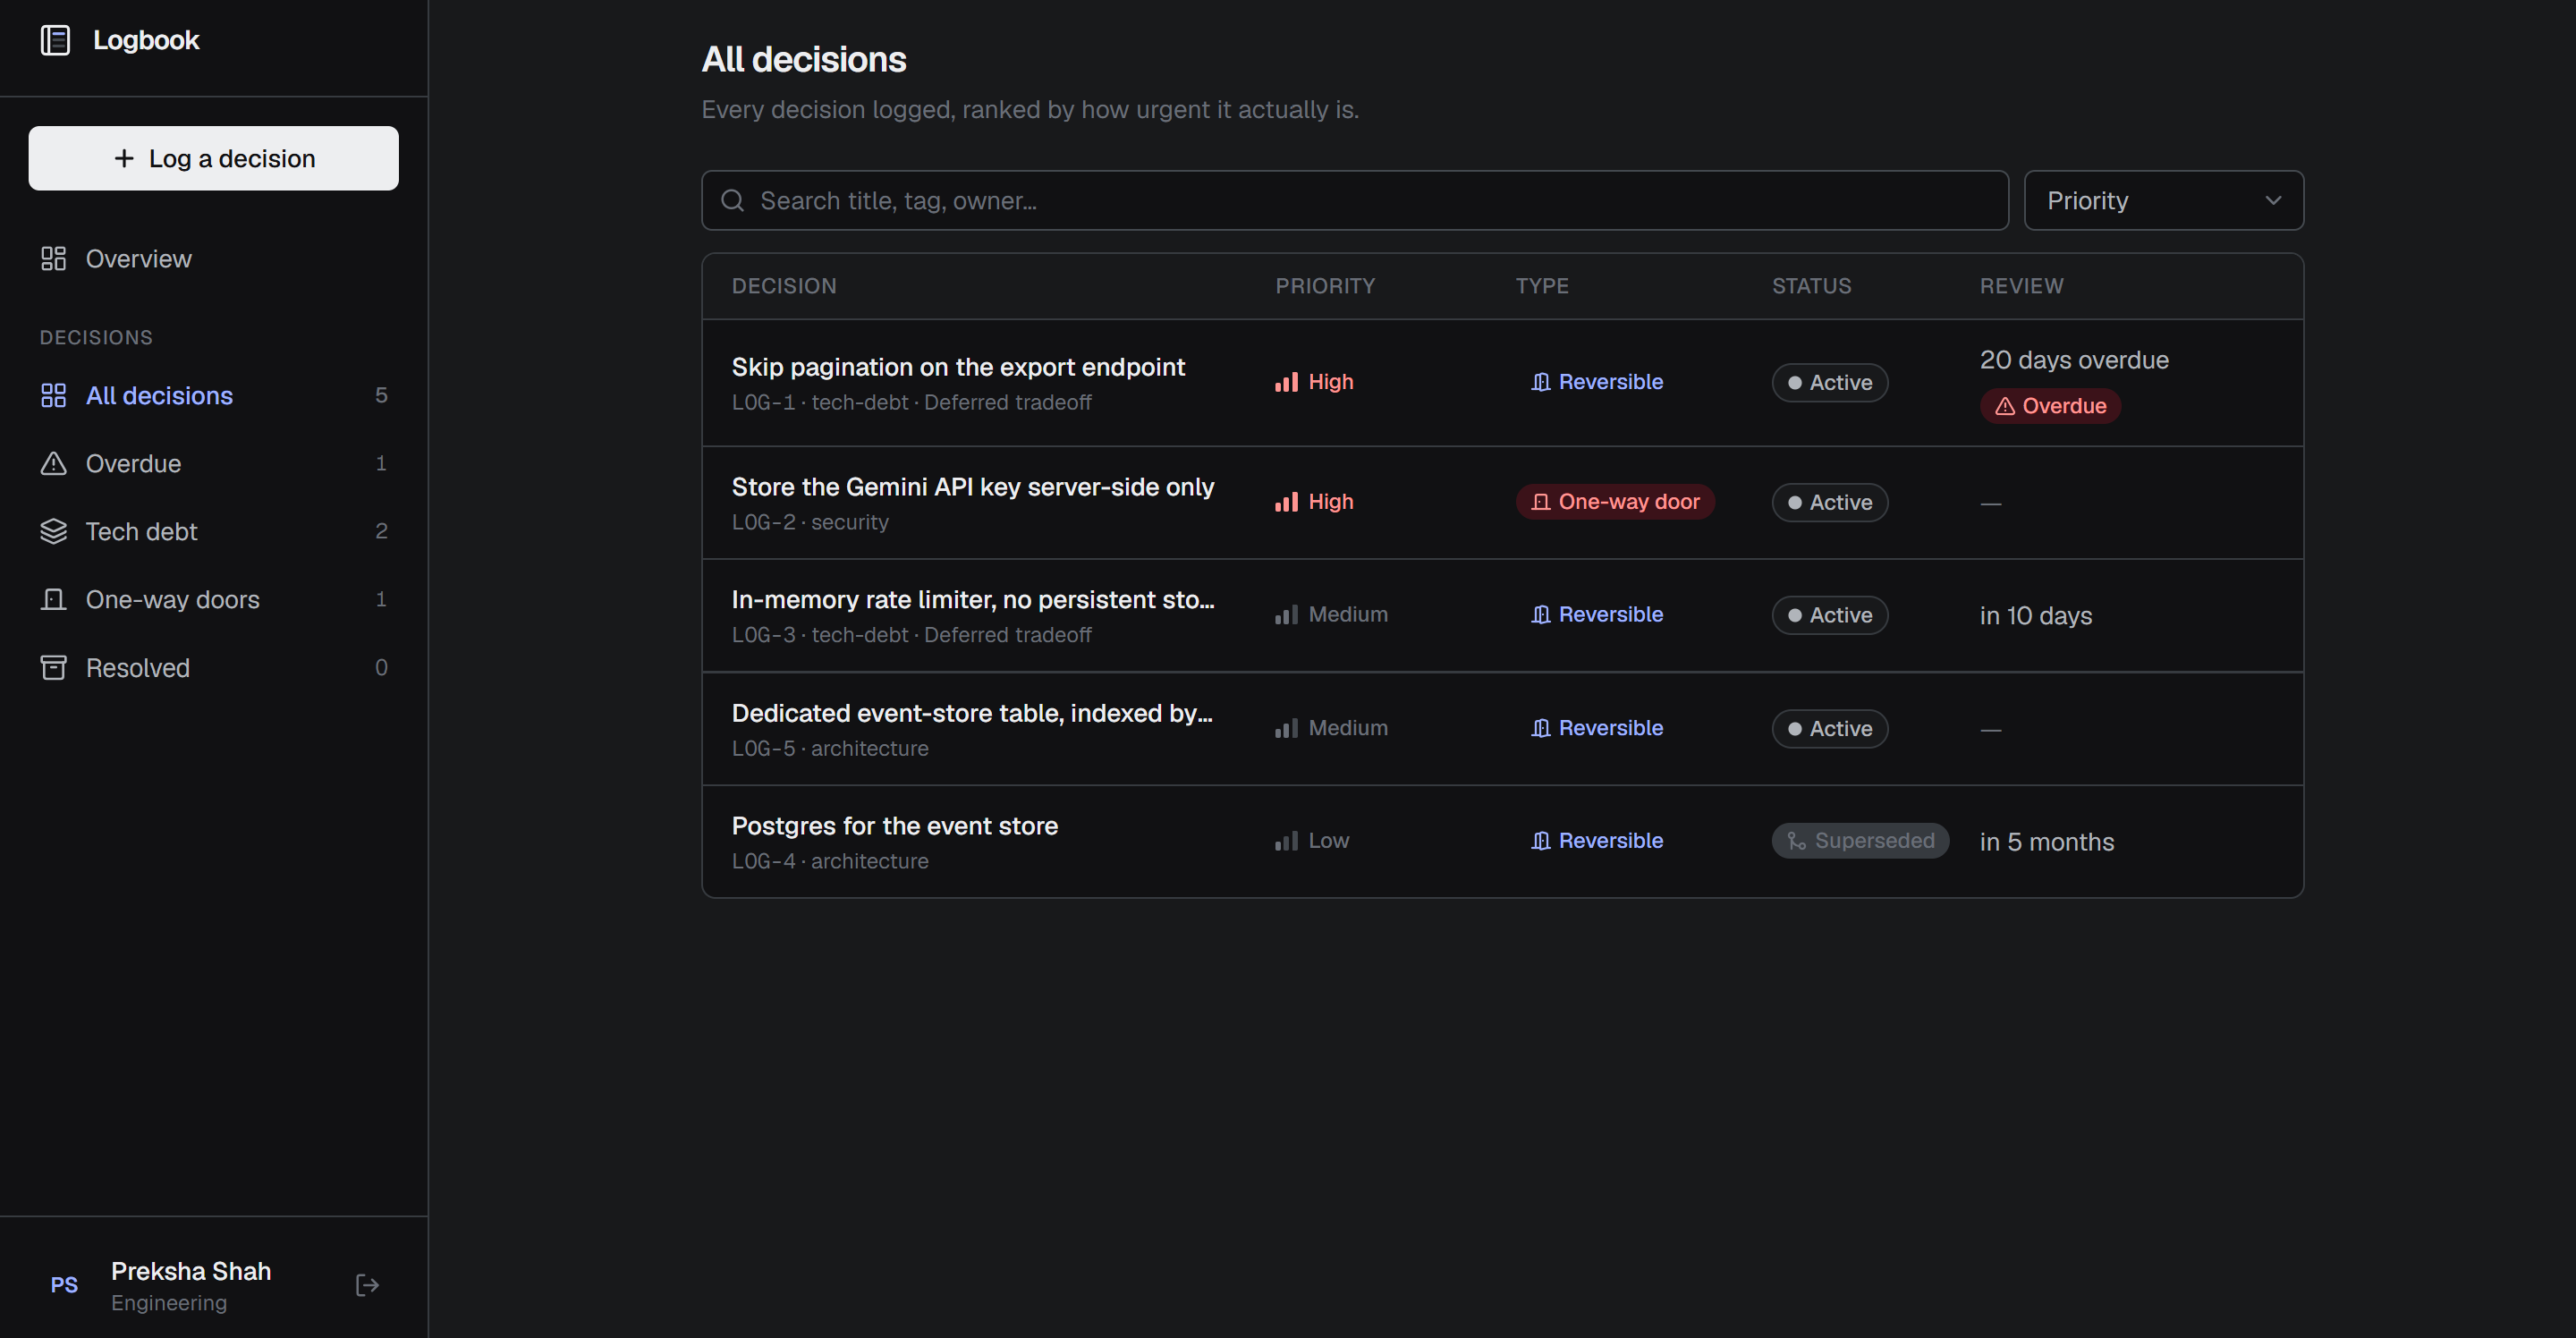
Task: Click the TYPE column header
Action: [x=1542, y=286]
